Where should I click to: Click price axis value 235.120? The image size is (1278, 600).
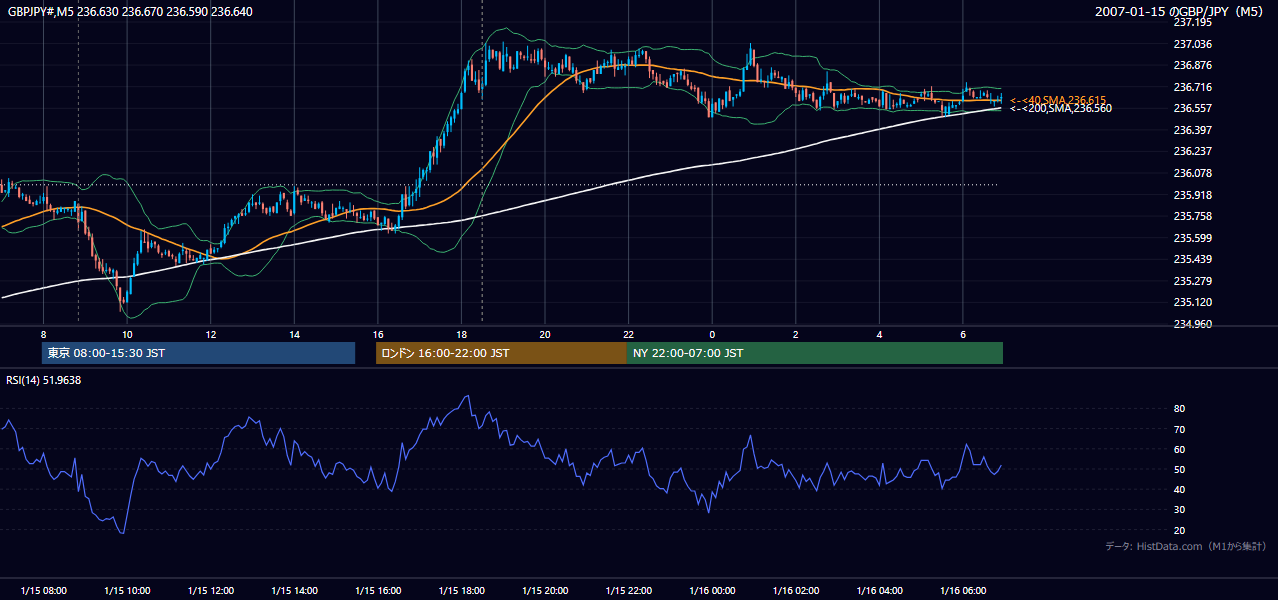click(1191, 302)
